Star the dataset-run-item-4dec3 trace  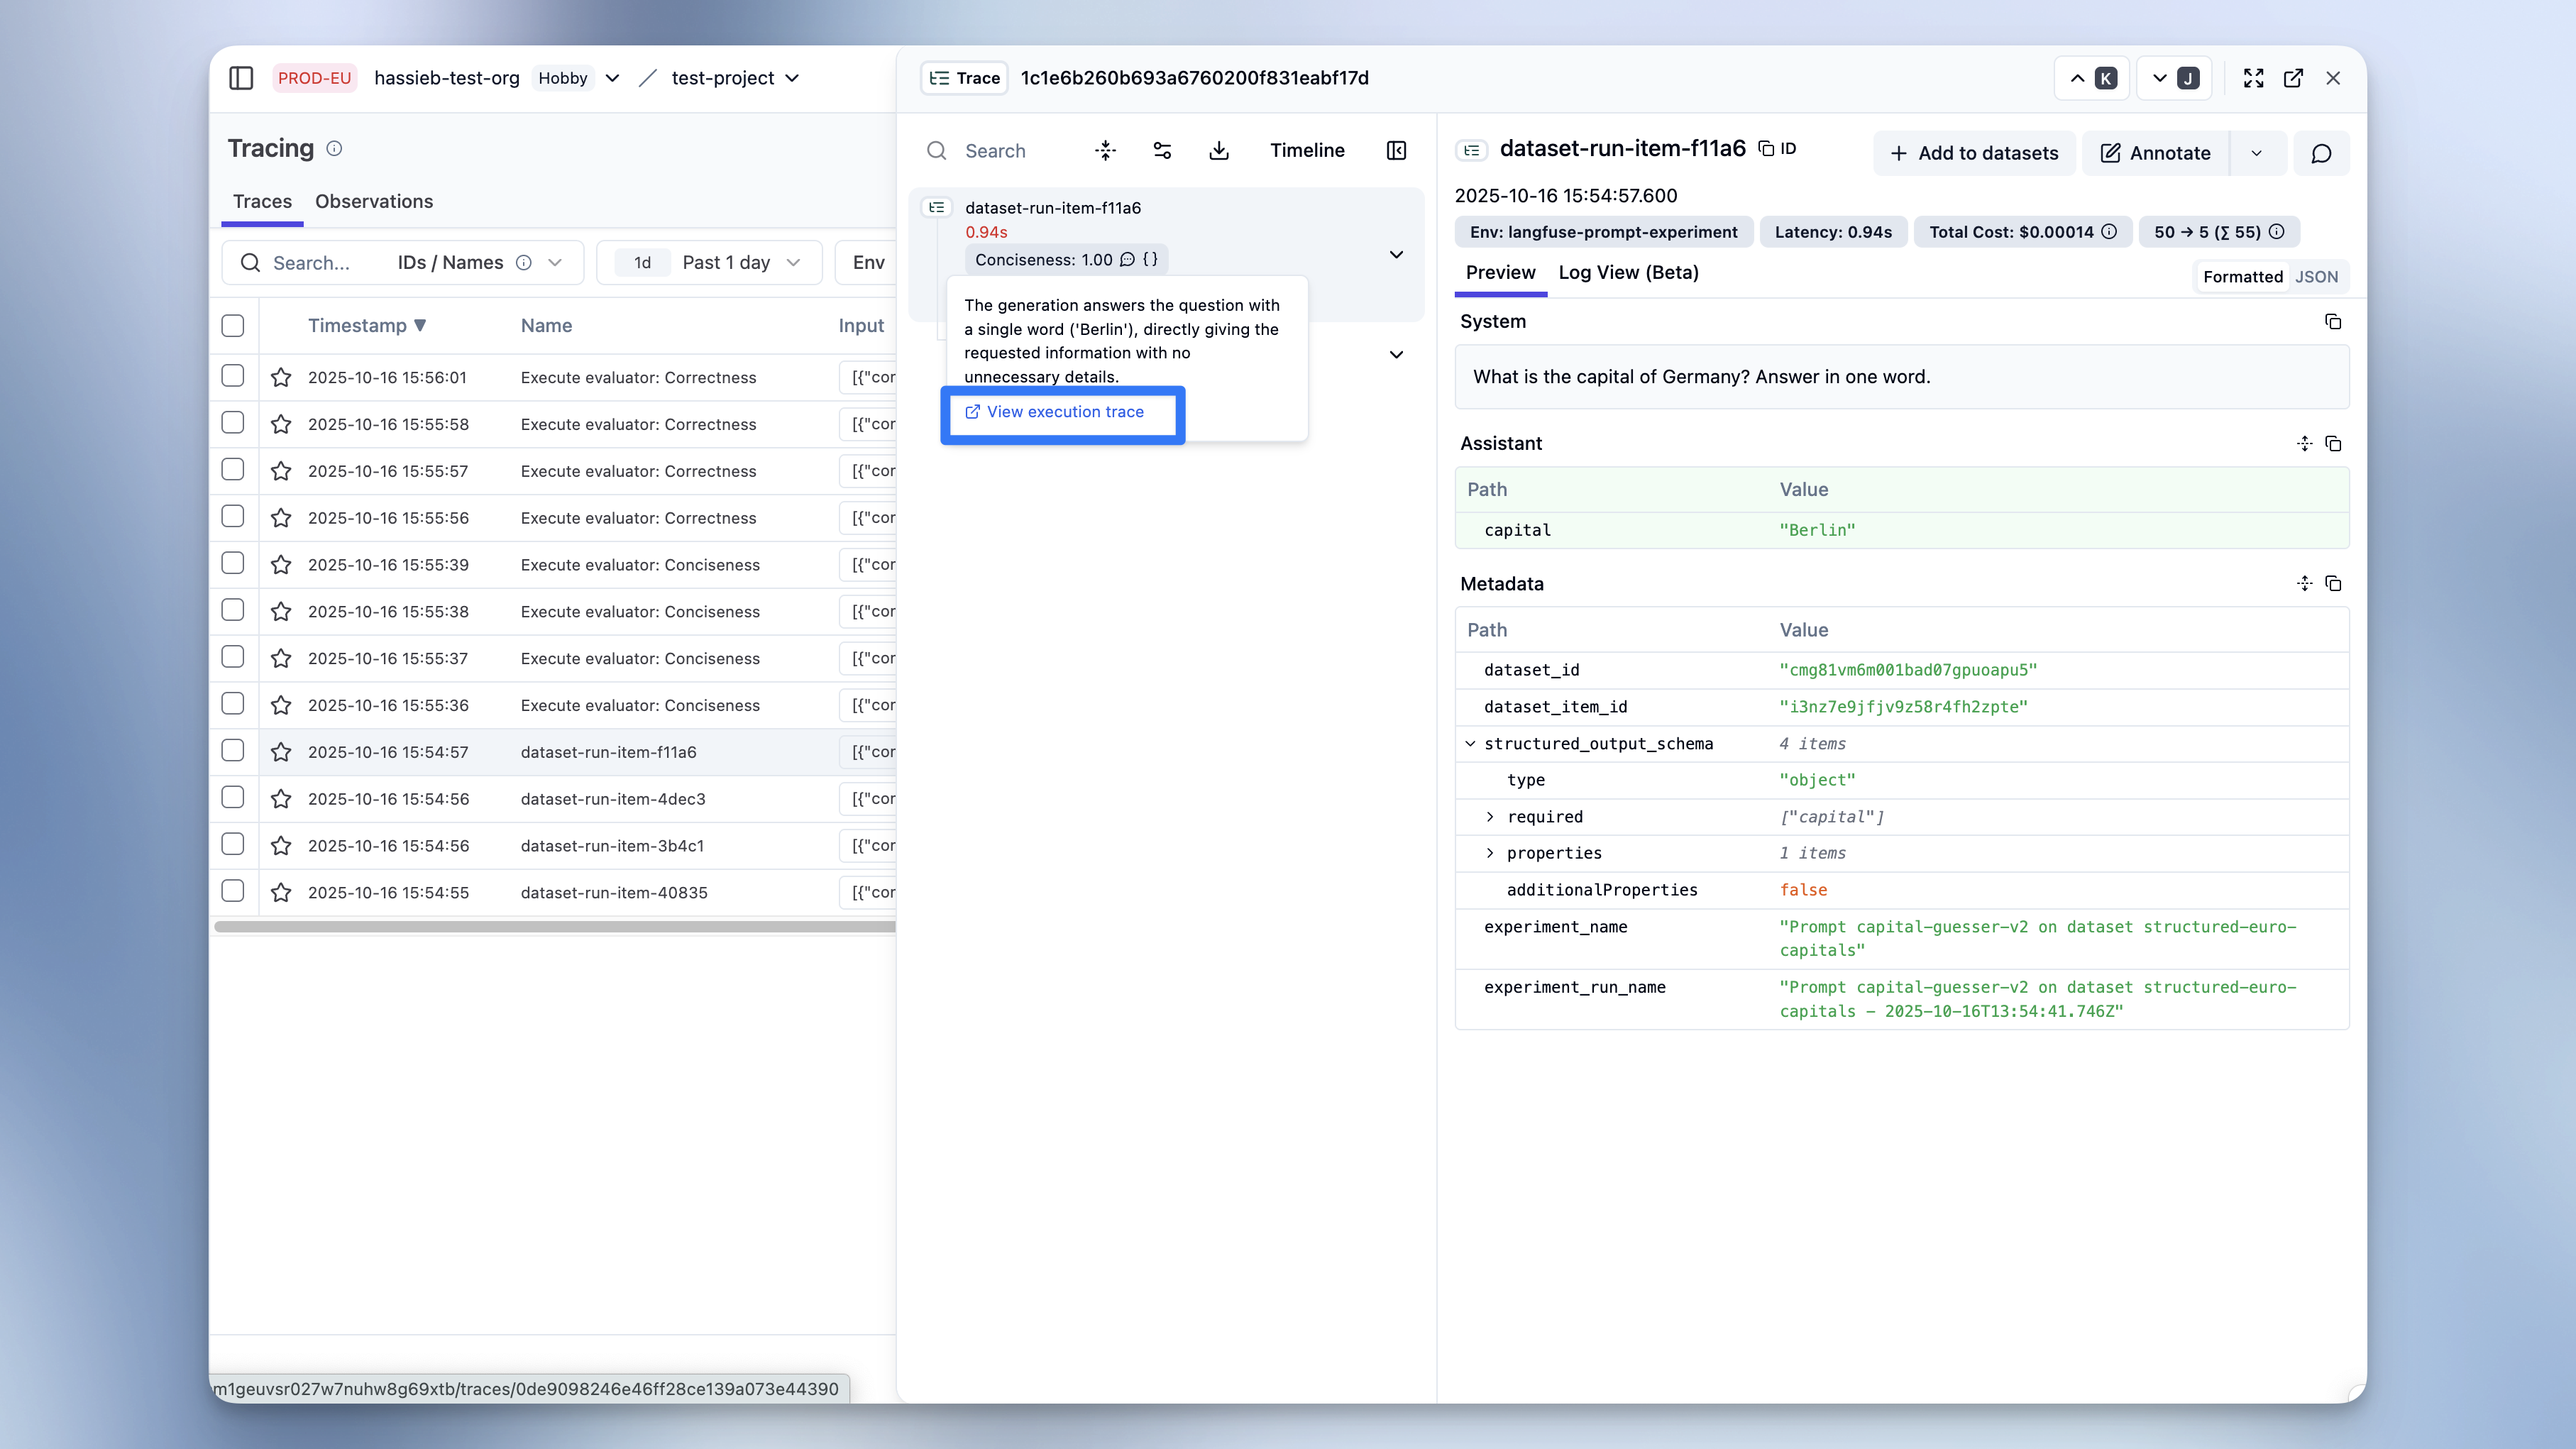(x=281, y=799)
